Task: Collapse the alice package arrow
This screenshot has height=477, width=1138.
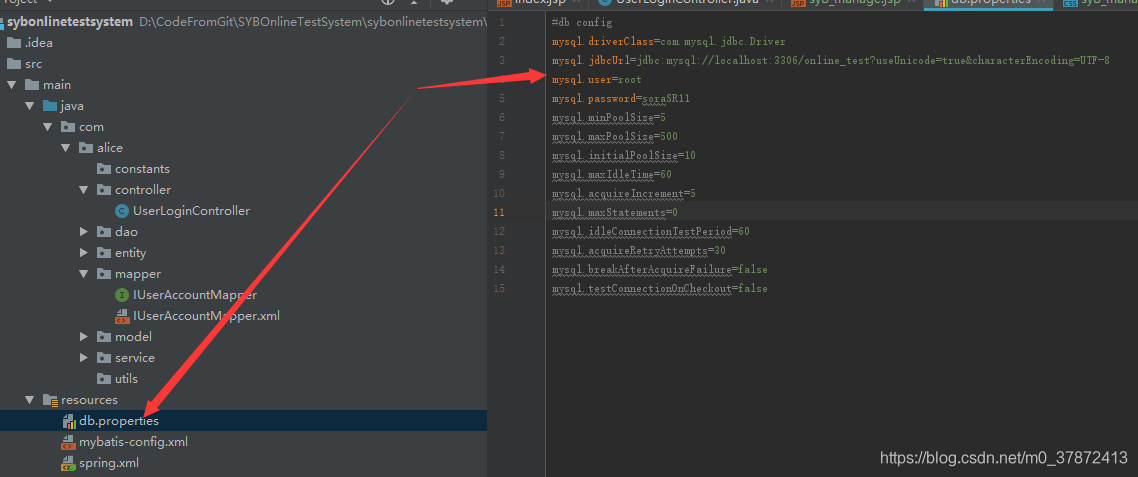Action: click(x=66, y=148)
